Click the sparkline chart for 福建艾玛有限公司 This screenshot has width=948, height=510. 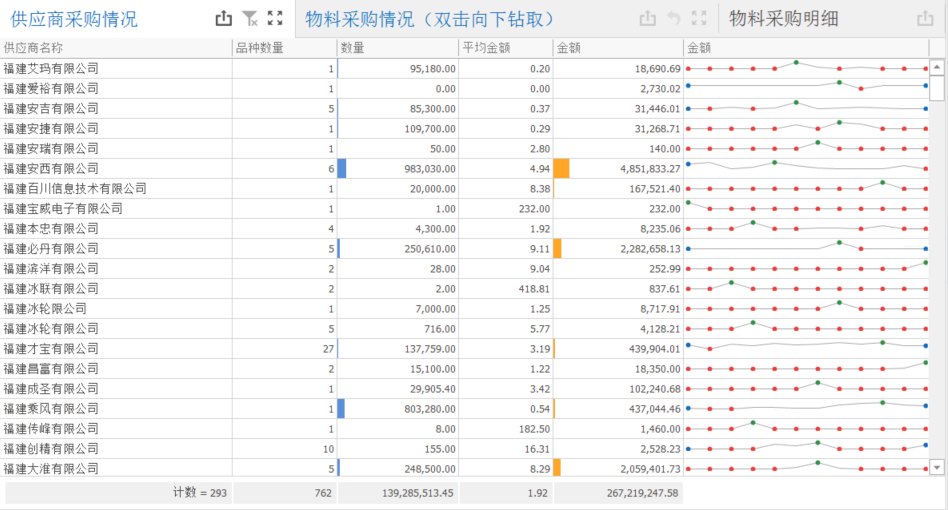pos(806,68)
